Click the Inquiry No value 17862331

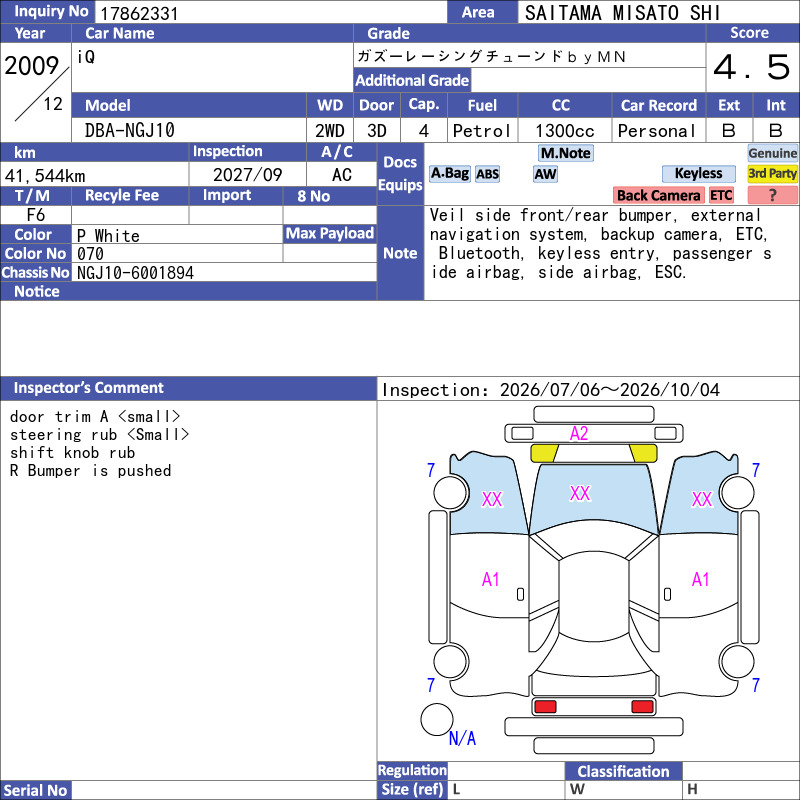pos(139,13)
